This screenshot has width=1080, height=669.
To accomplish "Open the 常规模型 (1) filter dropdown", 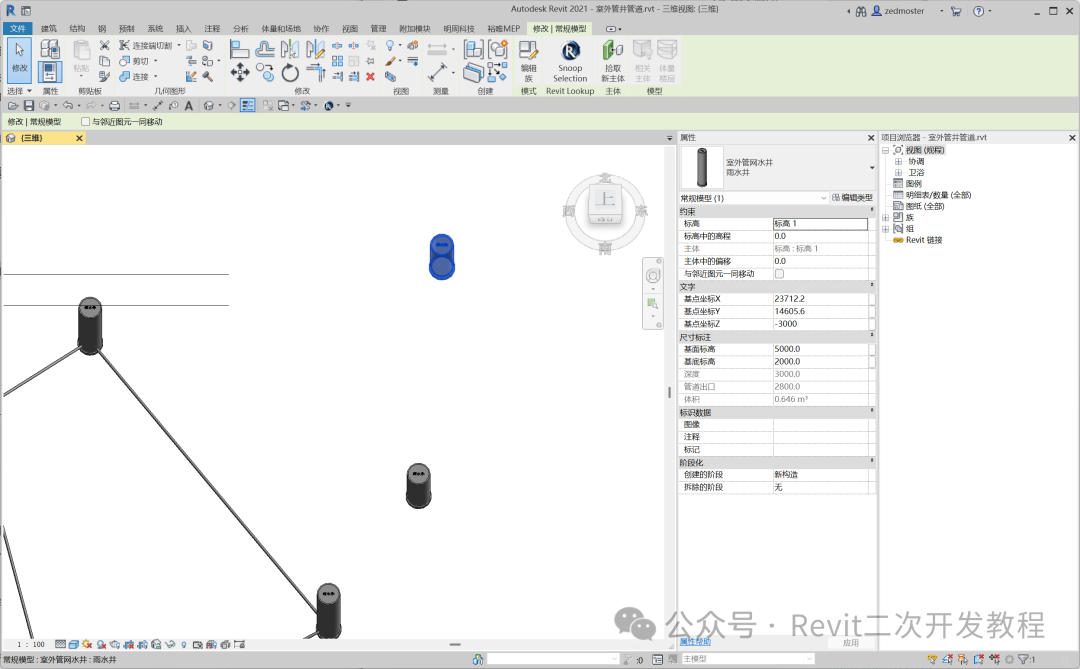I will 823,198.
